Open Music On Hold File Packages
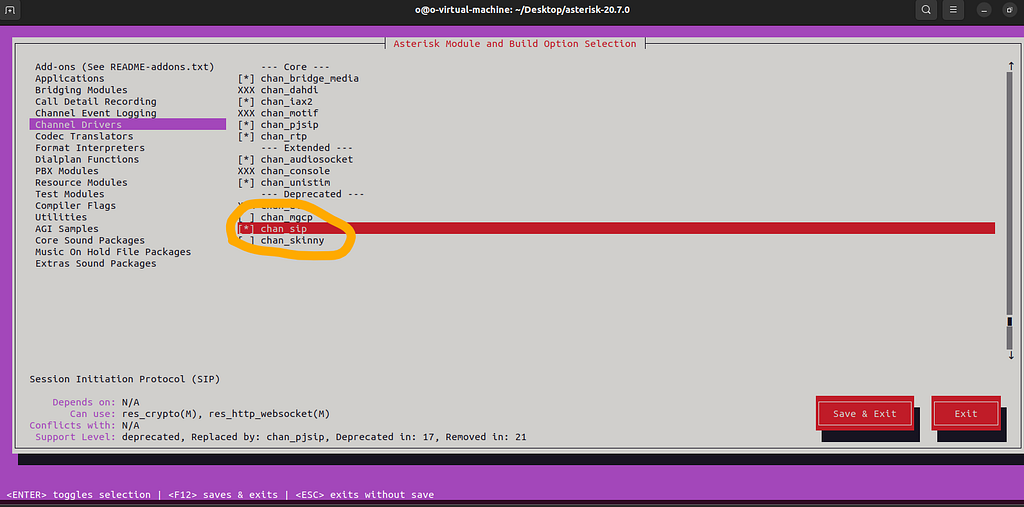Screen dimensions: 1024x507 click(x=113, y=252)
